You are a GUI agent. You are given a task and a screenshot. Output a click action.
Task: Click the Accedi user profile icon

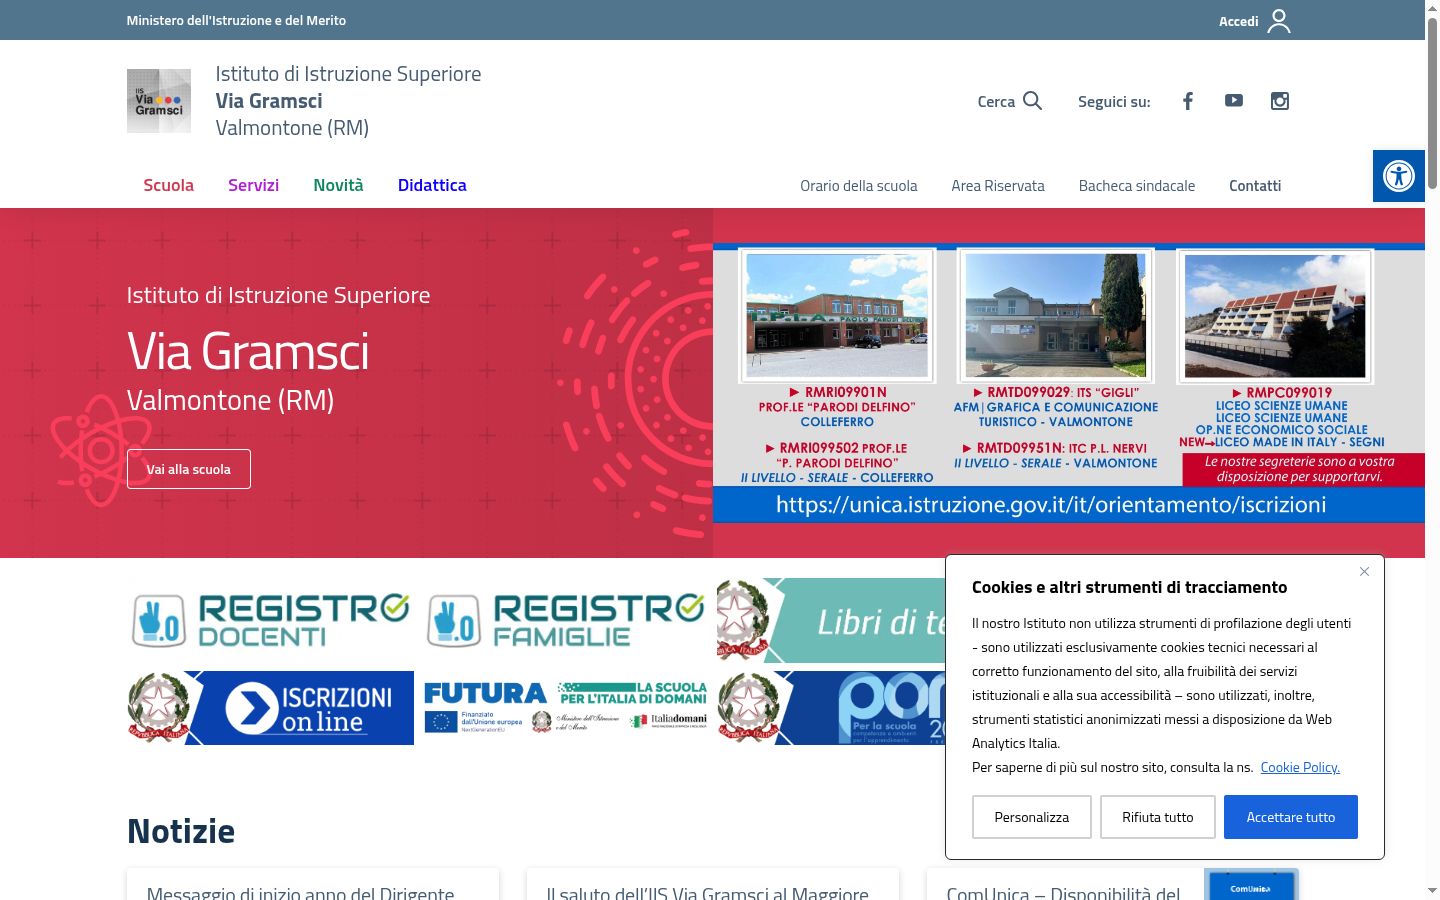(1279, 21)
